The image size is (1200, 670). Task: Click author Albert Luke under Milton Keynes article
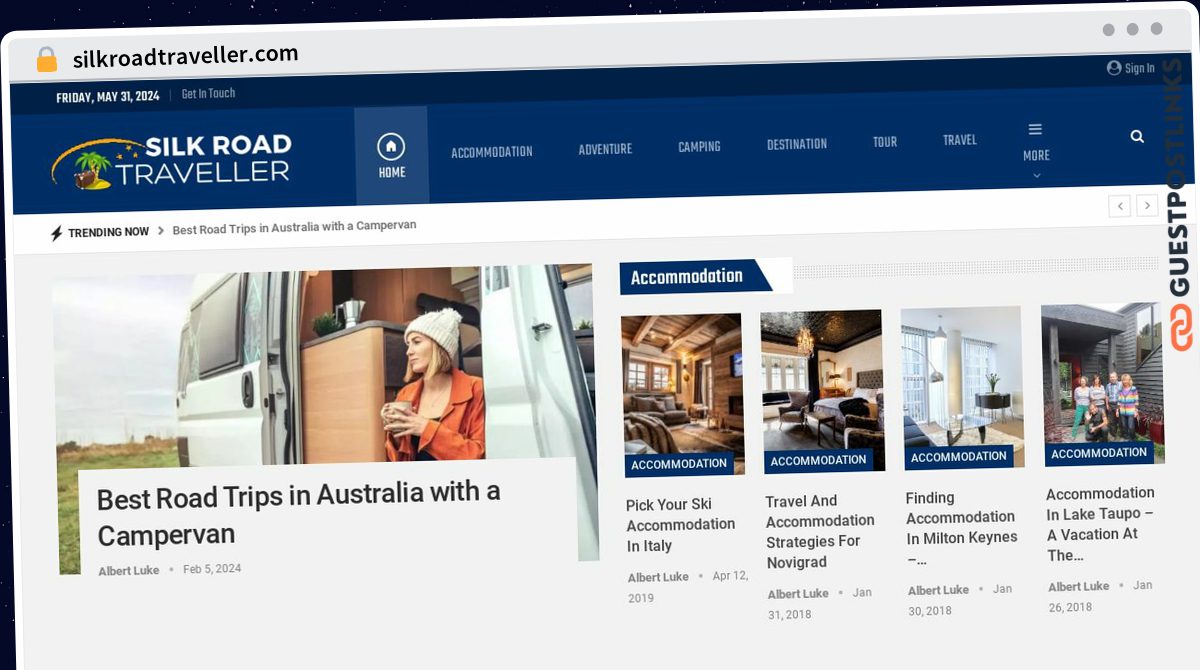tap(938, 591)
